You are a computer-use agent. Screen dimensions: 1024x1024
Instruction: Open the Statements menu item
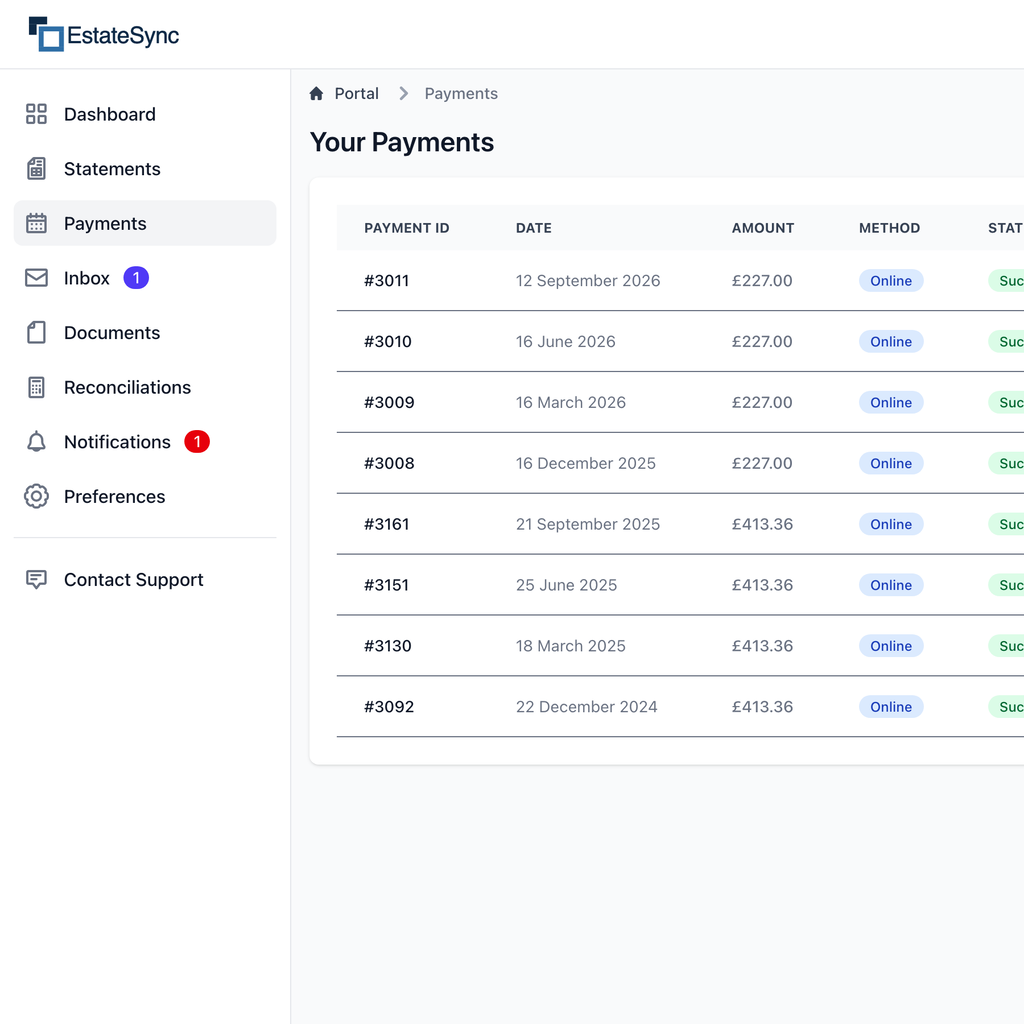point(145,168)
